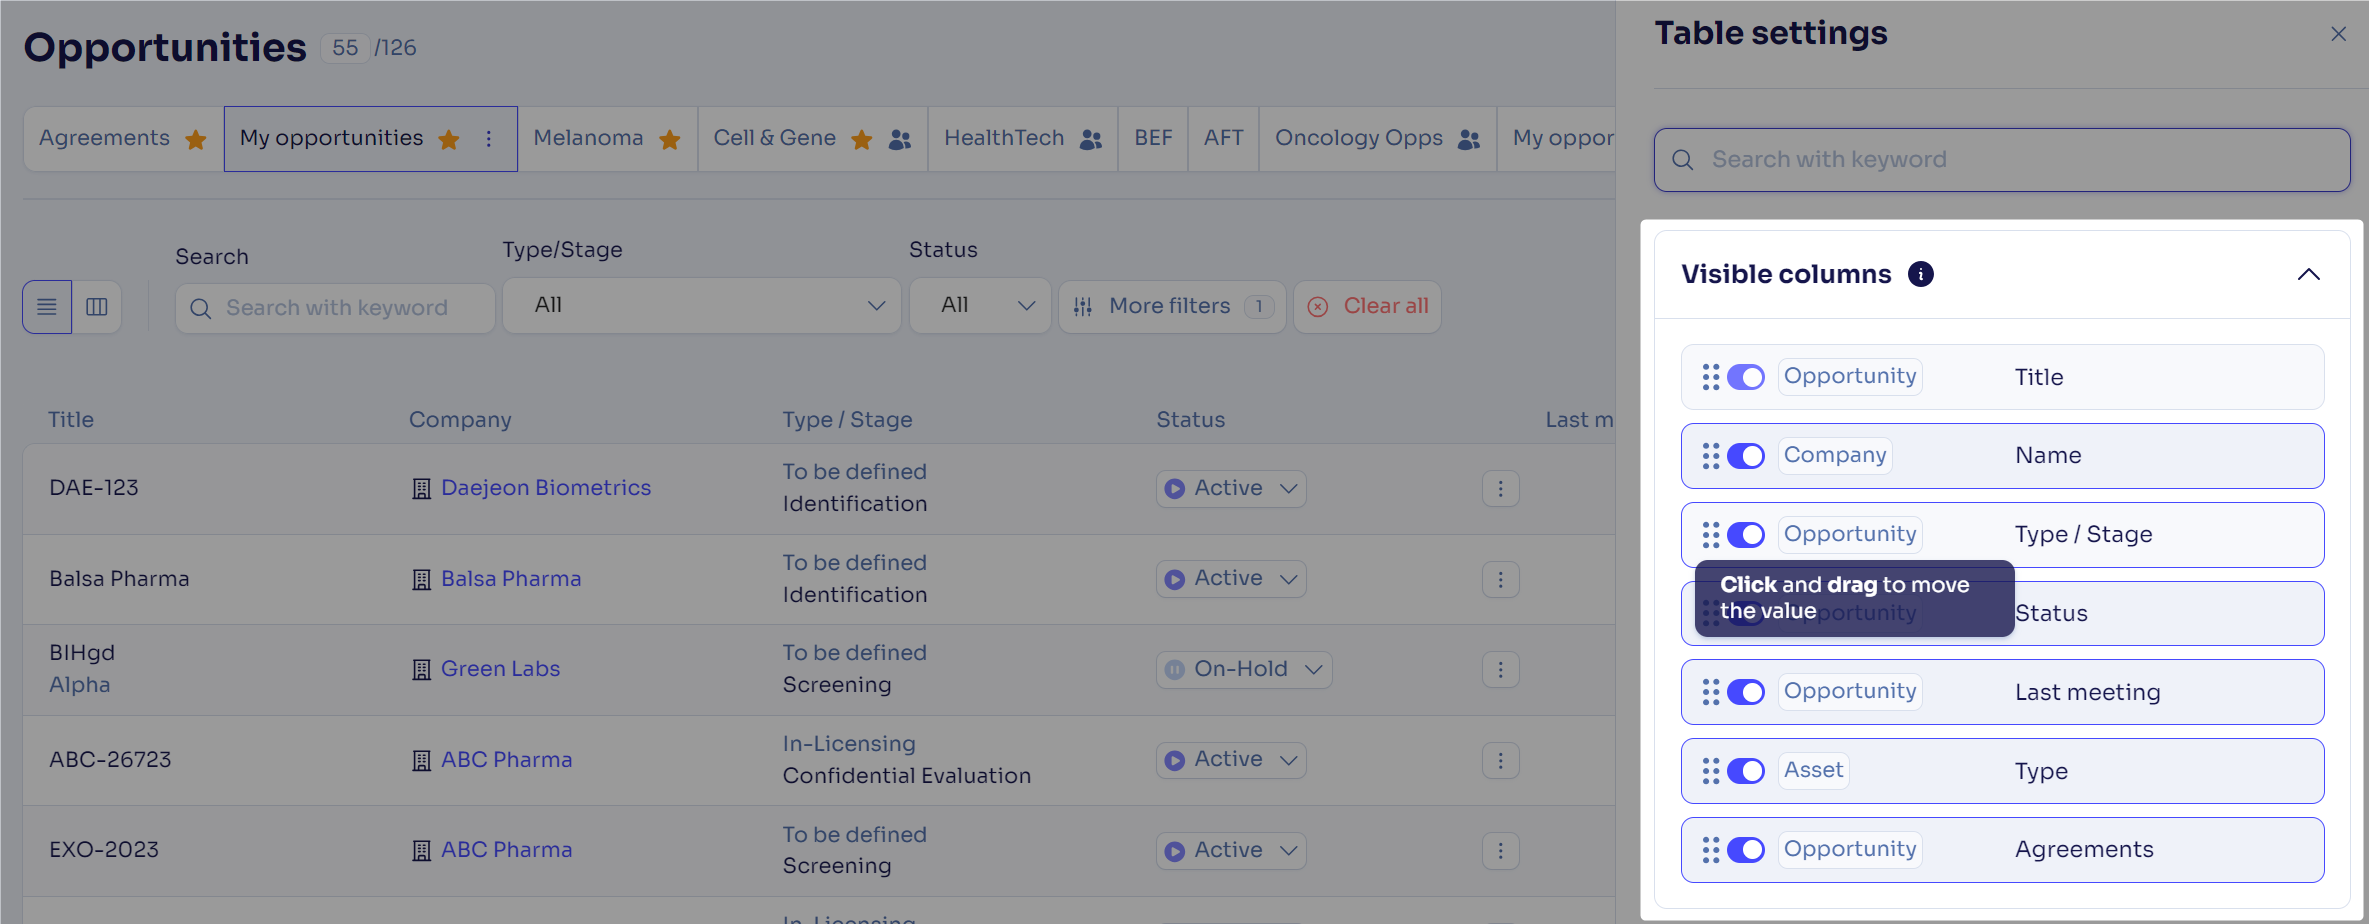Screen dimensions: 2369x924
Task: Open the Type/Stage filter dropdown
Action: [702, 306]
